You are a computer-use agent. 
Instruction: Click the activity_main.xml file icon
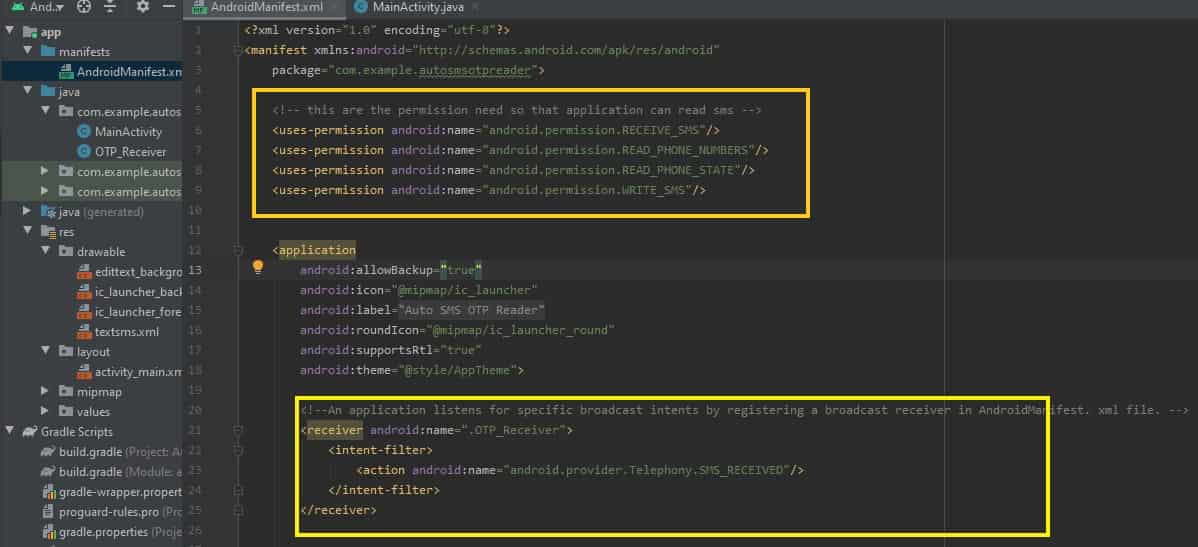[x=84, y=372]
